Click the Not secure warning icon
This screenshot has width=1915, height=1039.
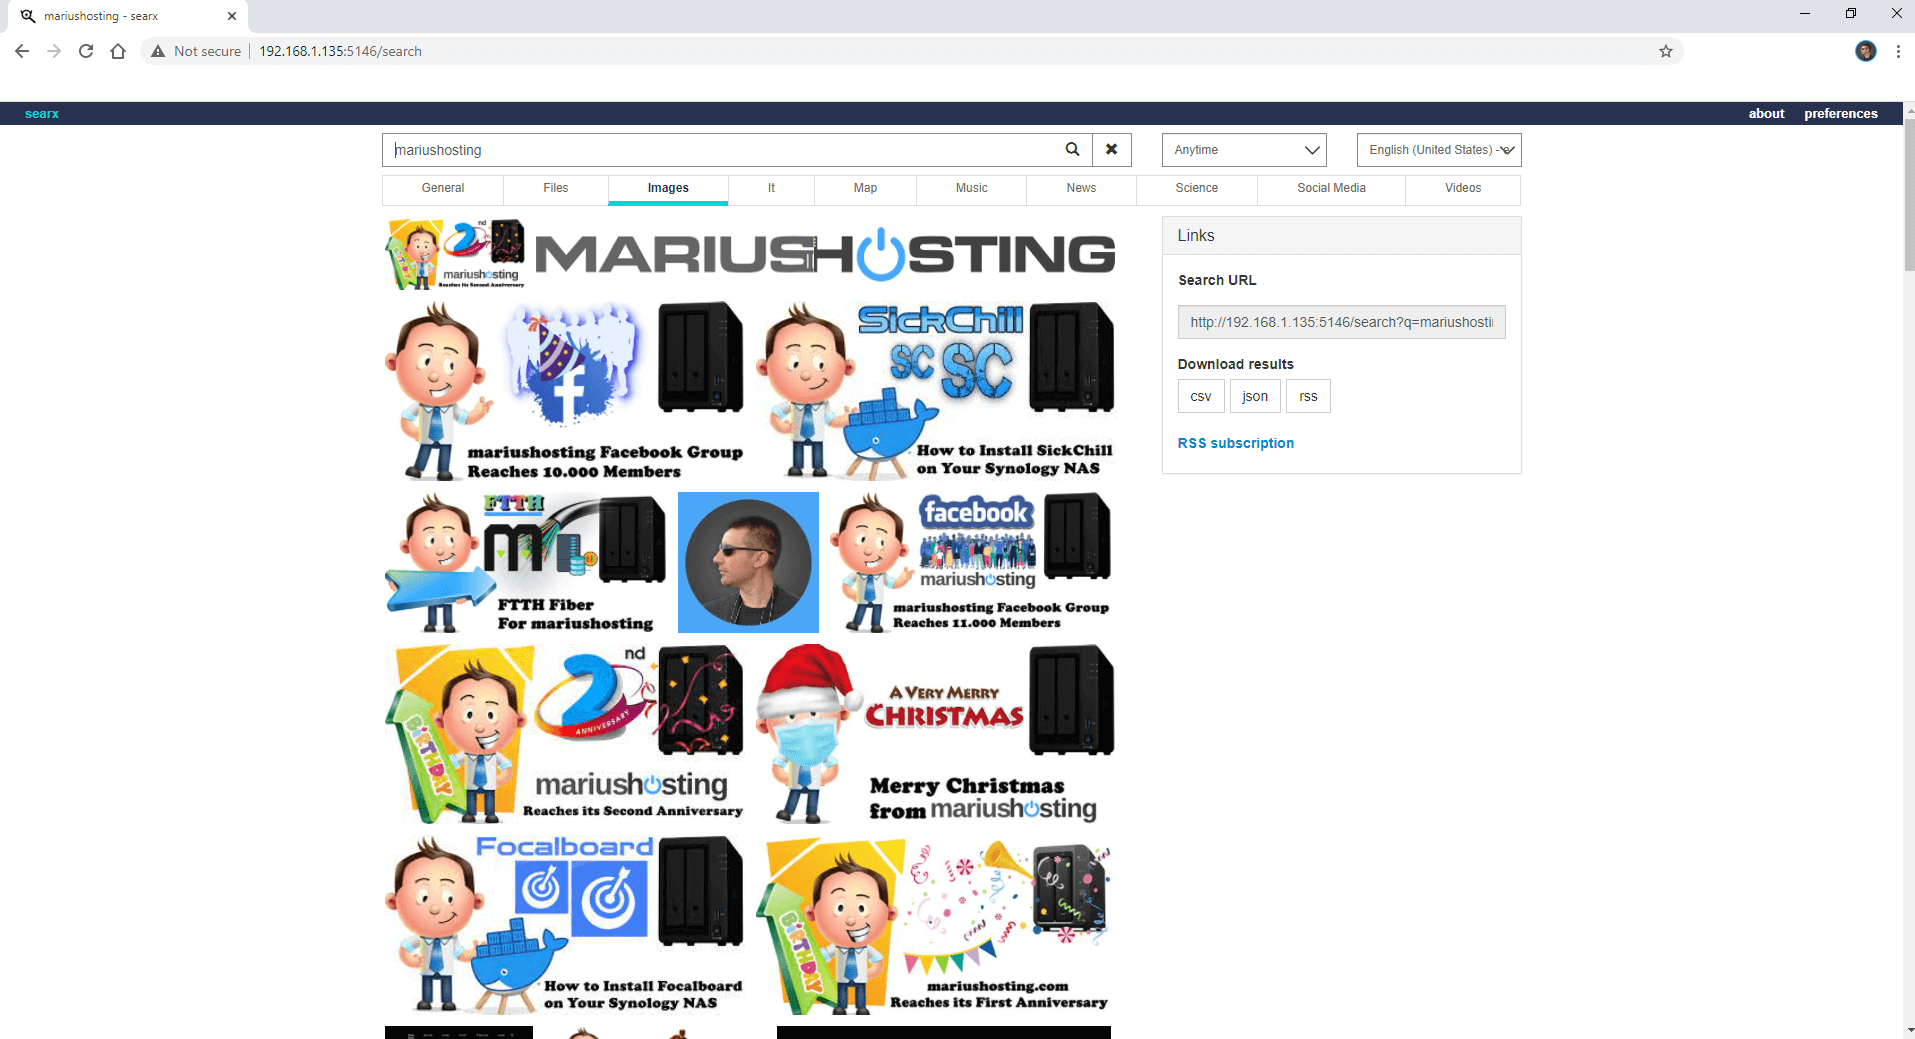tap(158, 51)
